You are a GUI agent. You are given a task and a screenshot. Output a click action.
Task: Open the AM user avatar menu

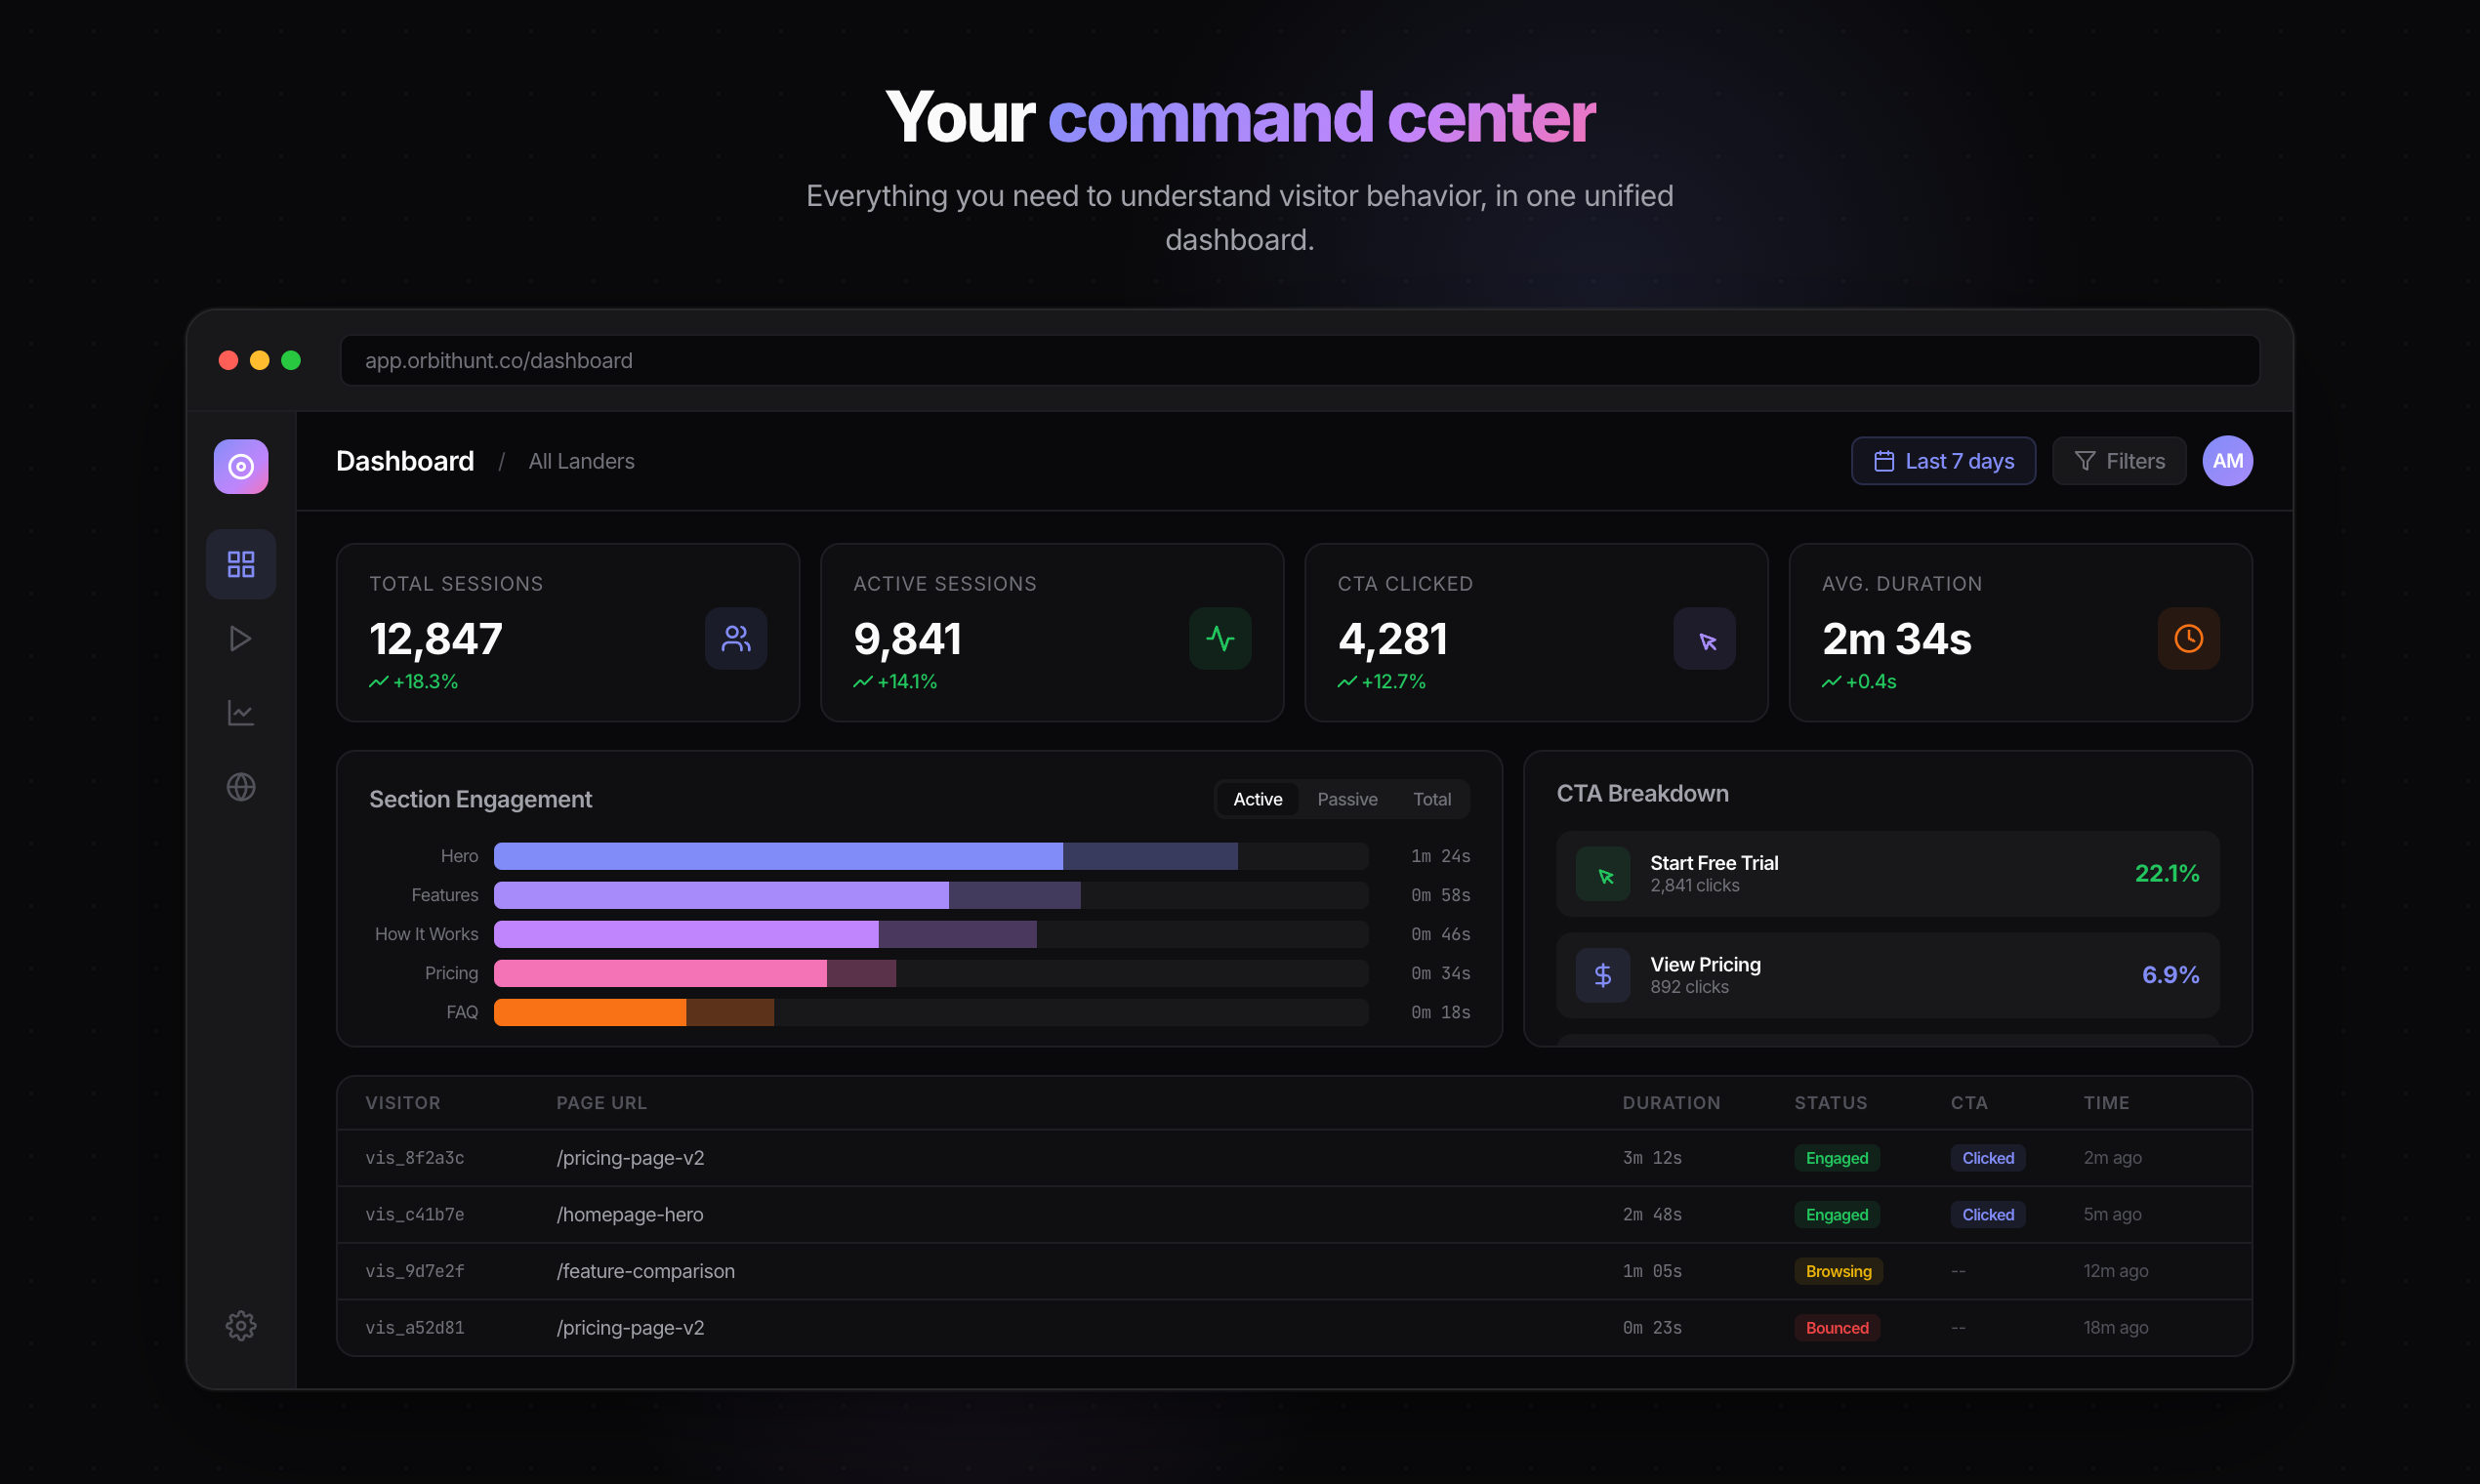pos(2227,461)
